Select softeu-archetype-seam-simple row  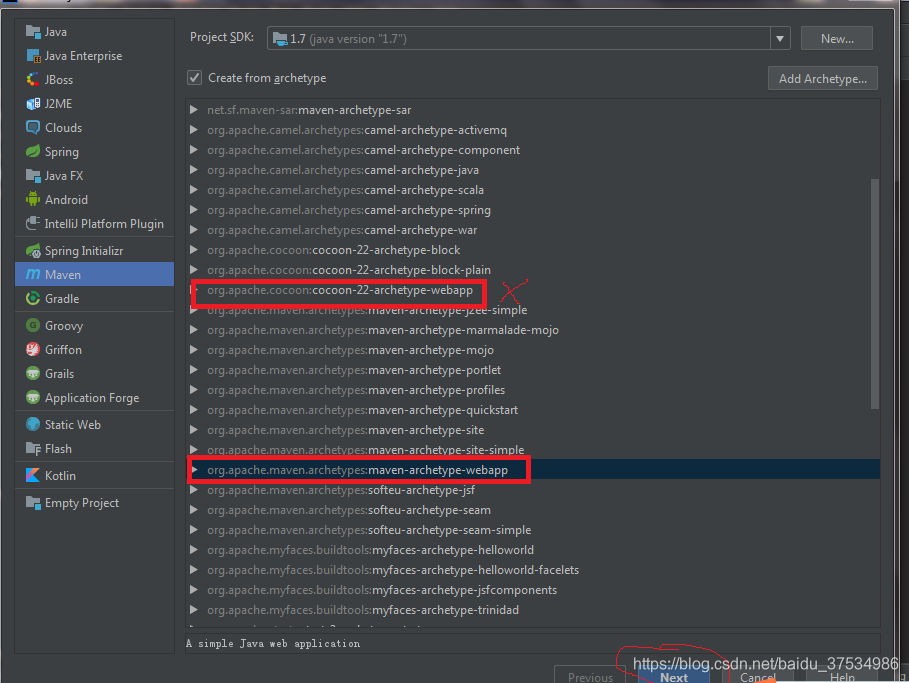pyautogui.click(x=533, y=530)
